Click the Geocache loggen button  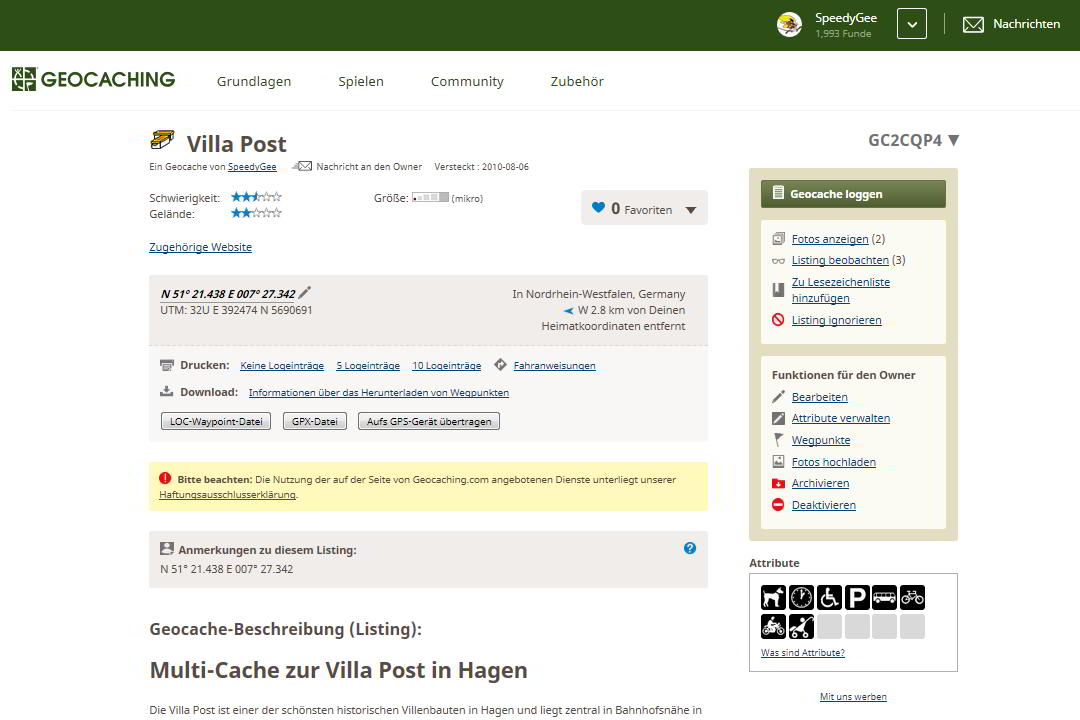coord(853,194)
